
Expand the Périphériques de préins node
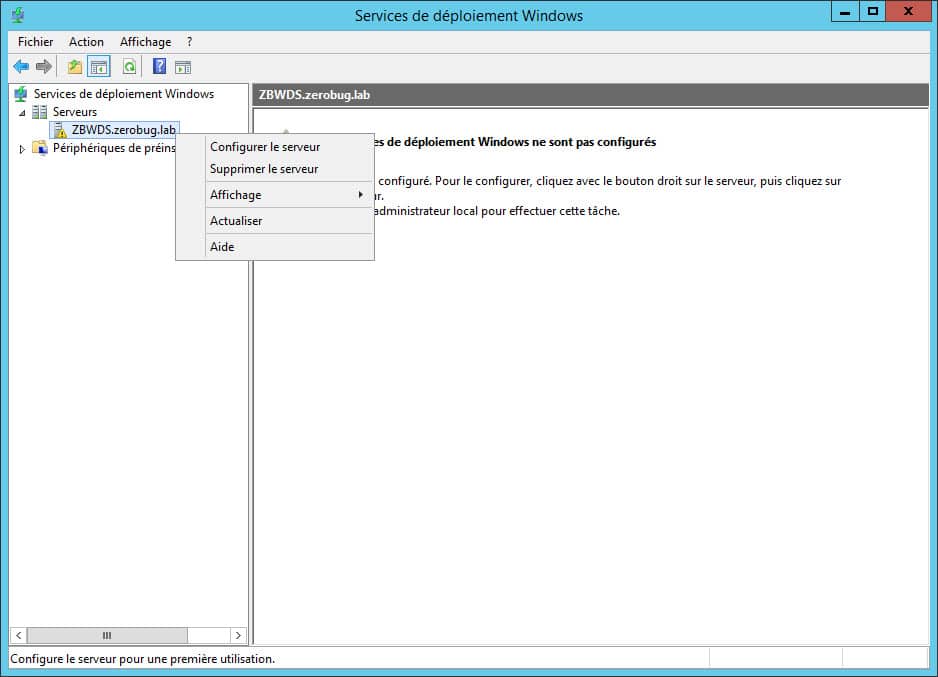[22, 148]
